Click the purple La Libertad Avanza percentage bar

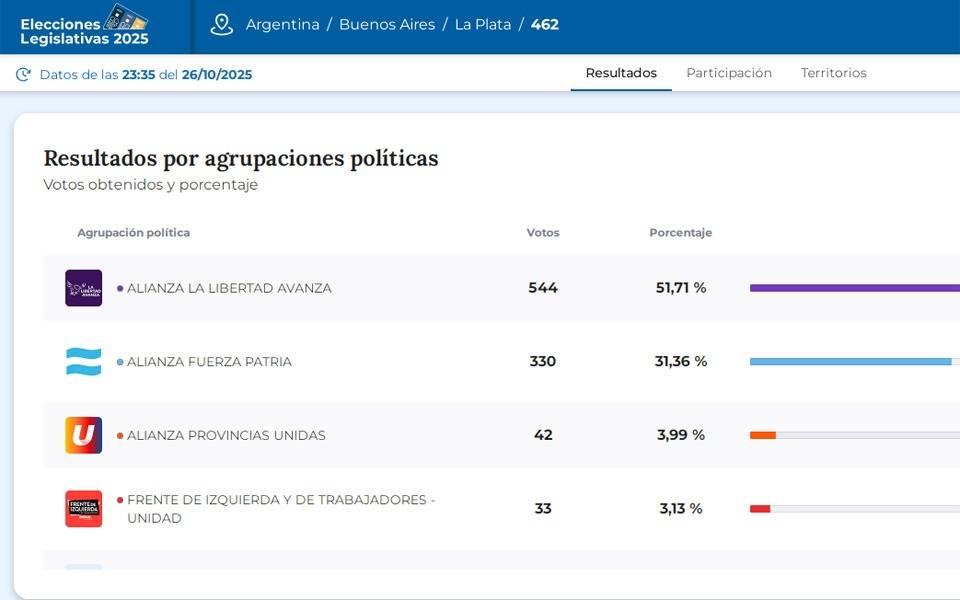tap(854, 288)
